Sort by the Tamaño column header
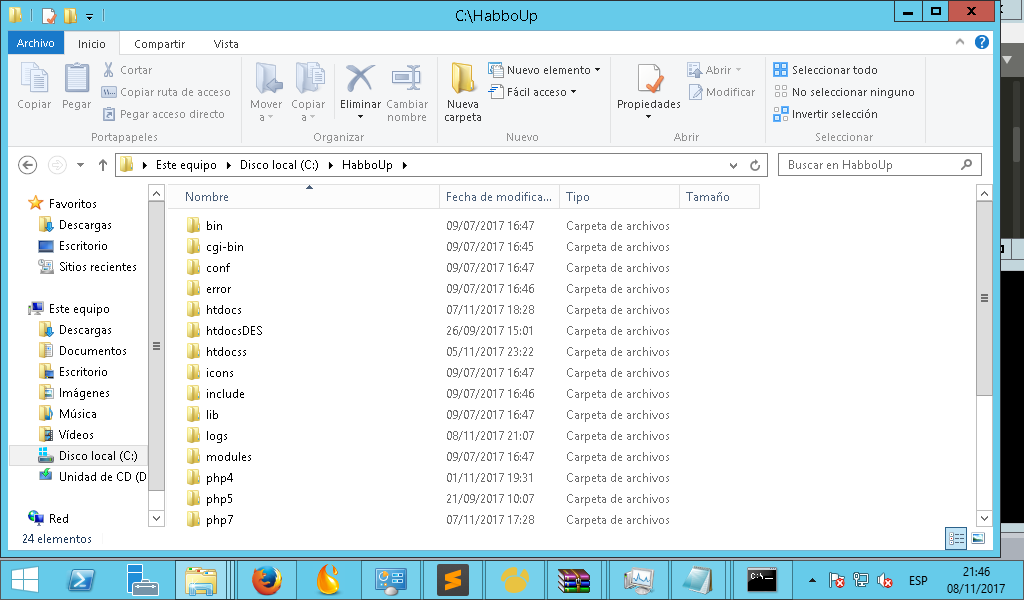Screen dimensions: 1024x600 (719, 197)
